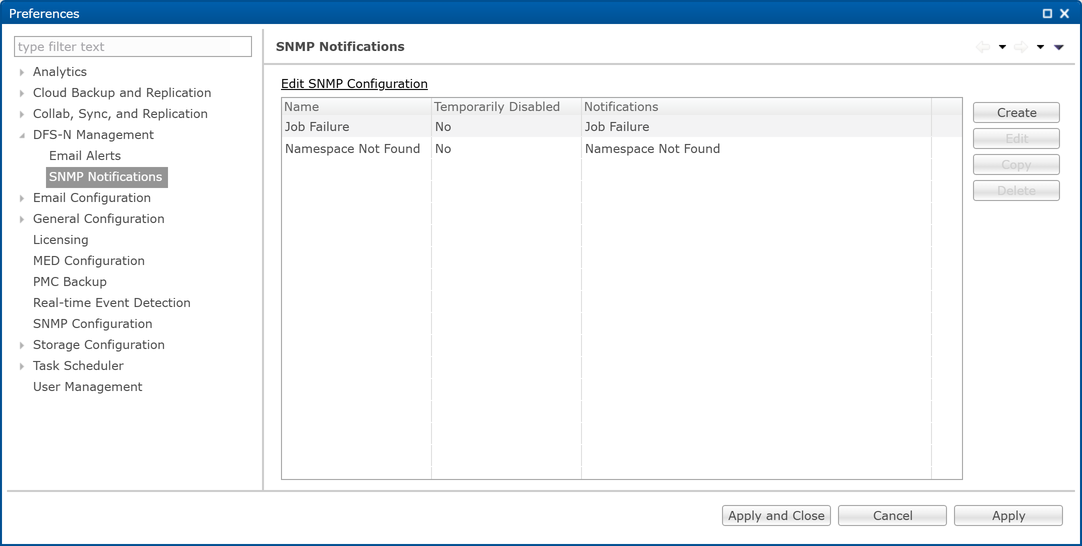The width and height of the screenshot is (1082, 546).
Task: Click the back navigation arrow icon
Action: [x=983, y=47]
